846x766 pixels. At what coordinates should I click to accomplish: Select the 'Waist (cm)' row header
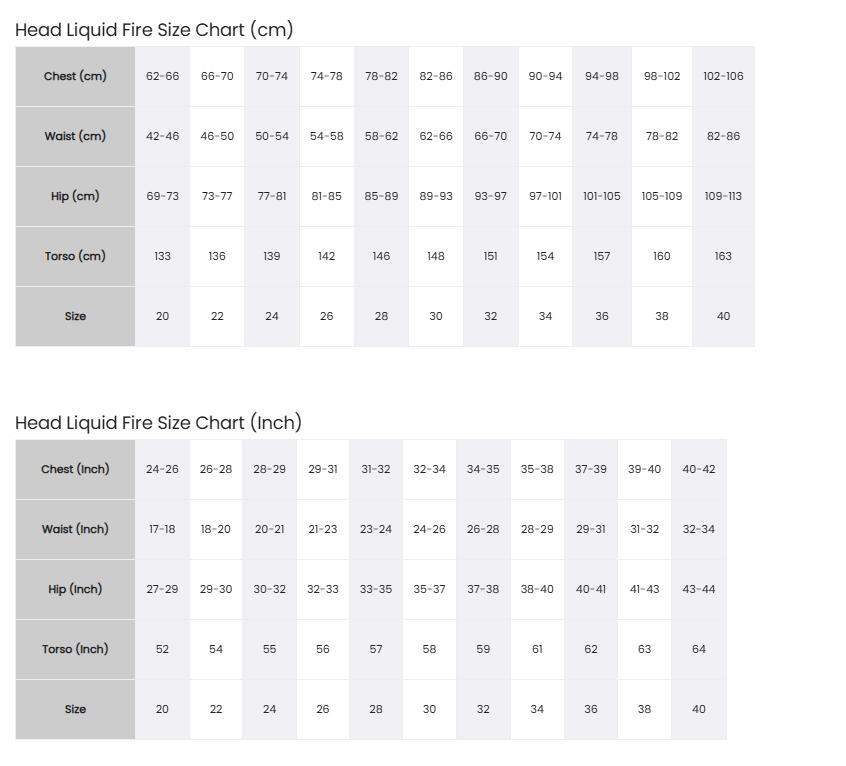tap(76, 136)
